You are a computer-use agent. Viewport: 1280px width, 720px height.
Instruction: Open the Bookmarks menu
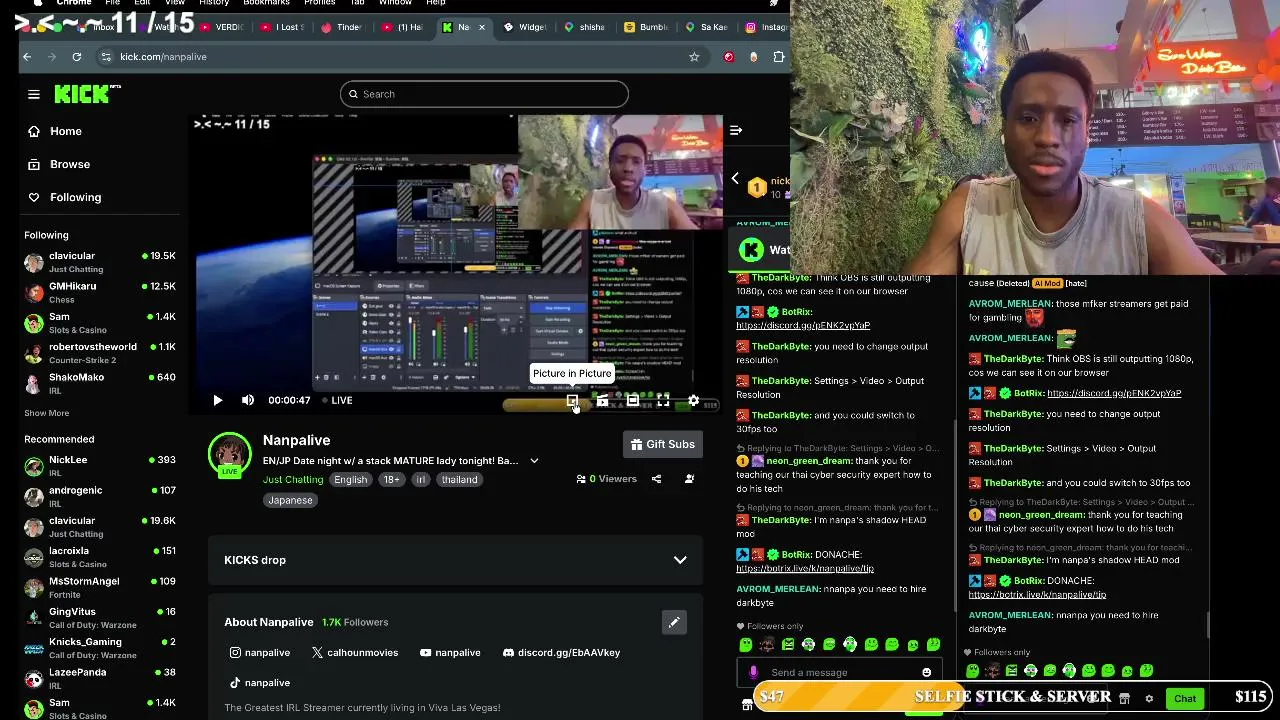(x=266, y=3)
